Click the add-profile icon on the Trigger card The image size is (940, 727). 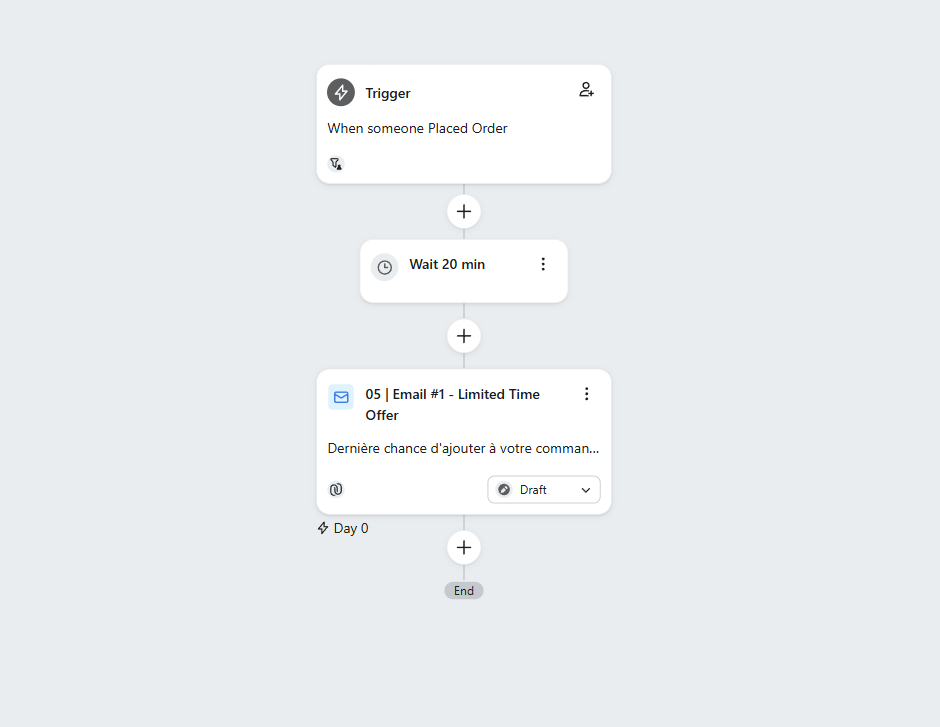pyautogui.click(x=587, y=90)
